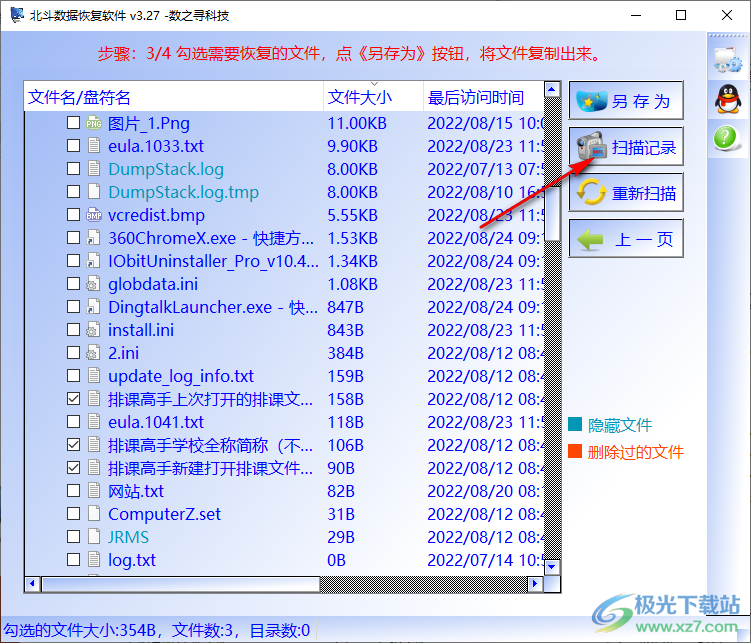Click the QQ penguin contact icon

[728, 99]
